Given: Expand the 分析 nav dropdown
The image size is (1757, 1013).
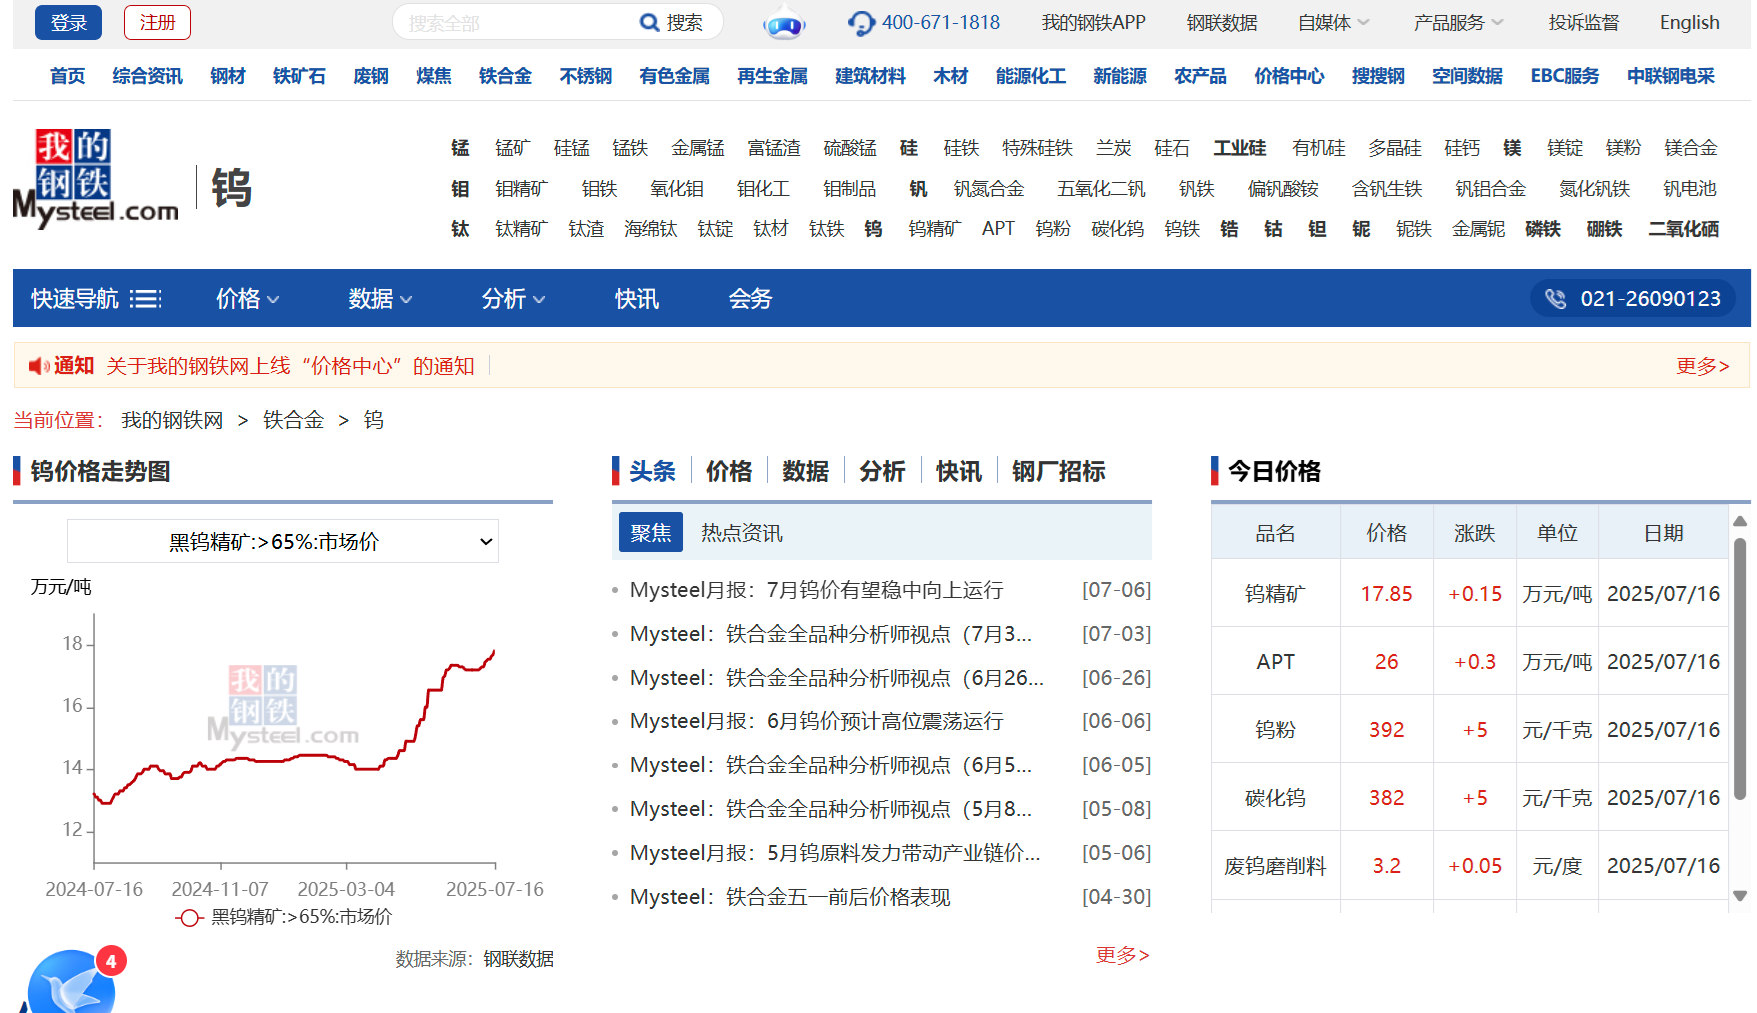Looking at the screenshot, I should [x=513, y=298].
